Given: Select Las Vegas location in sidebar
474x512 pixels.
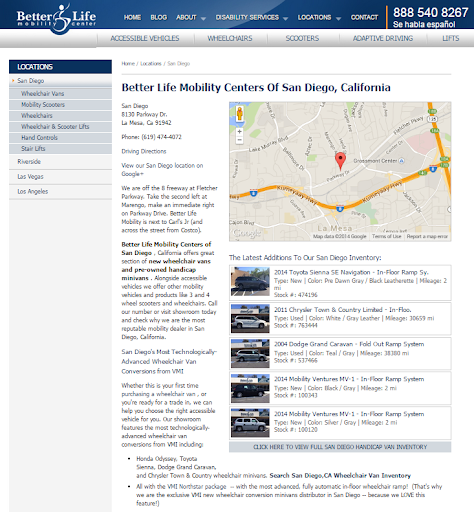Looking at the screenshot, I should coord(60,177).
